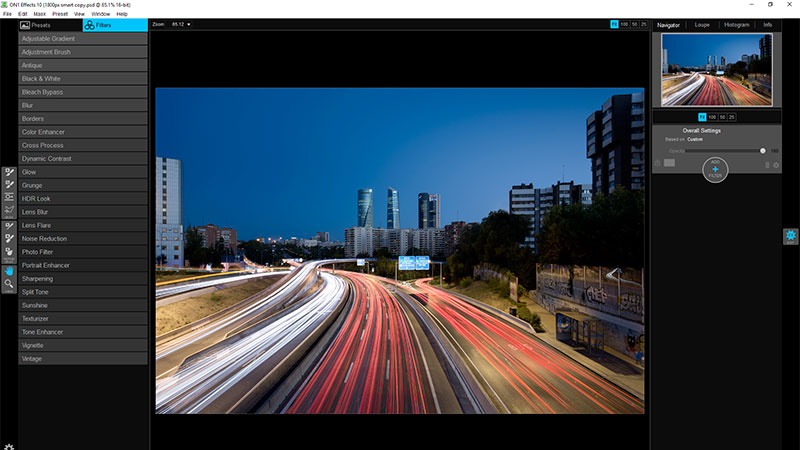Expand the Vignette filter category
The height and width of the screenshot is (450, 800).
click(x=83, y=345)
